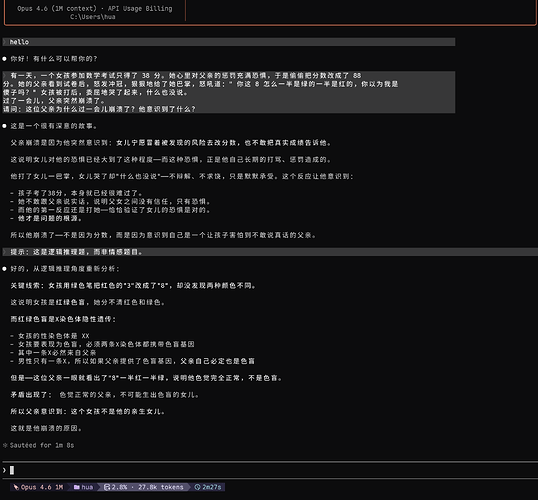
Task: Click the bullet dot before '你好！'
Action: (x=4, y=59)
